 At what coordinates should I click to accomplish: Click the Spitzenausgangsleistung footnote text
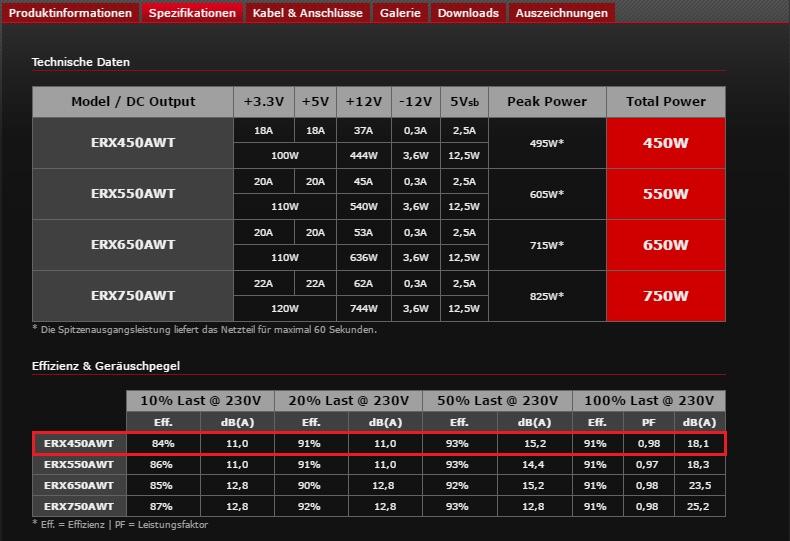click(x=205, y=330)
